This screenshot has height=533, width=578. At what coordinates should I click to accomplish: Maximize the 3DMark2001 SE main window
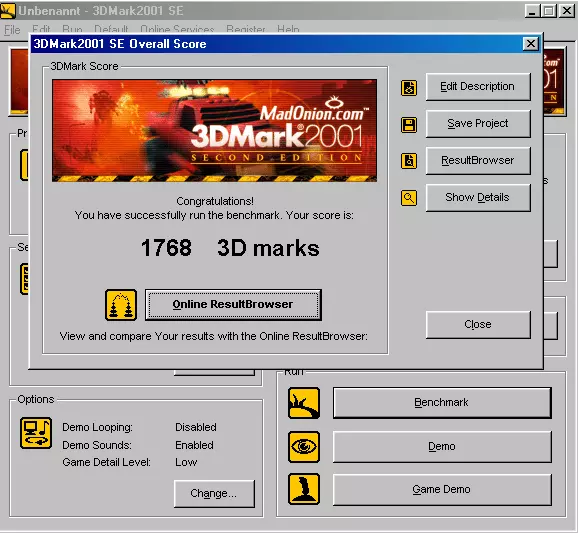click(x=549, y=11)
